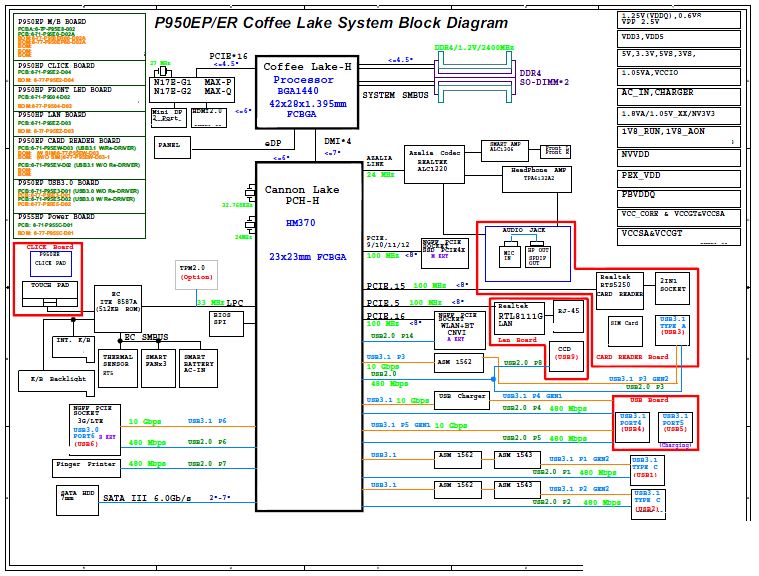Click the 'SMART BATTERY AC-IN' block
Image resolution: width=759 pixels, height=576 pixels.
[198, 368]
